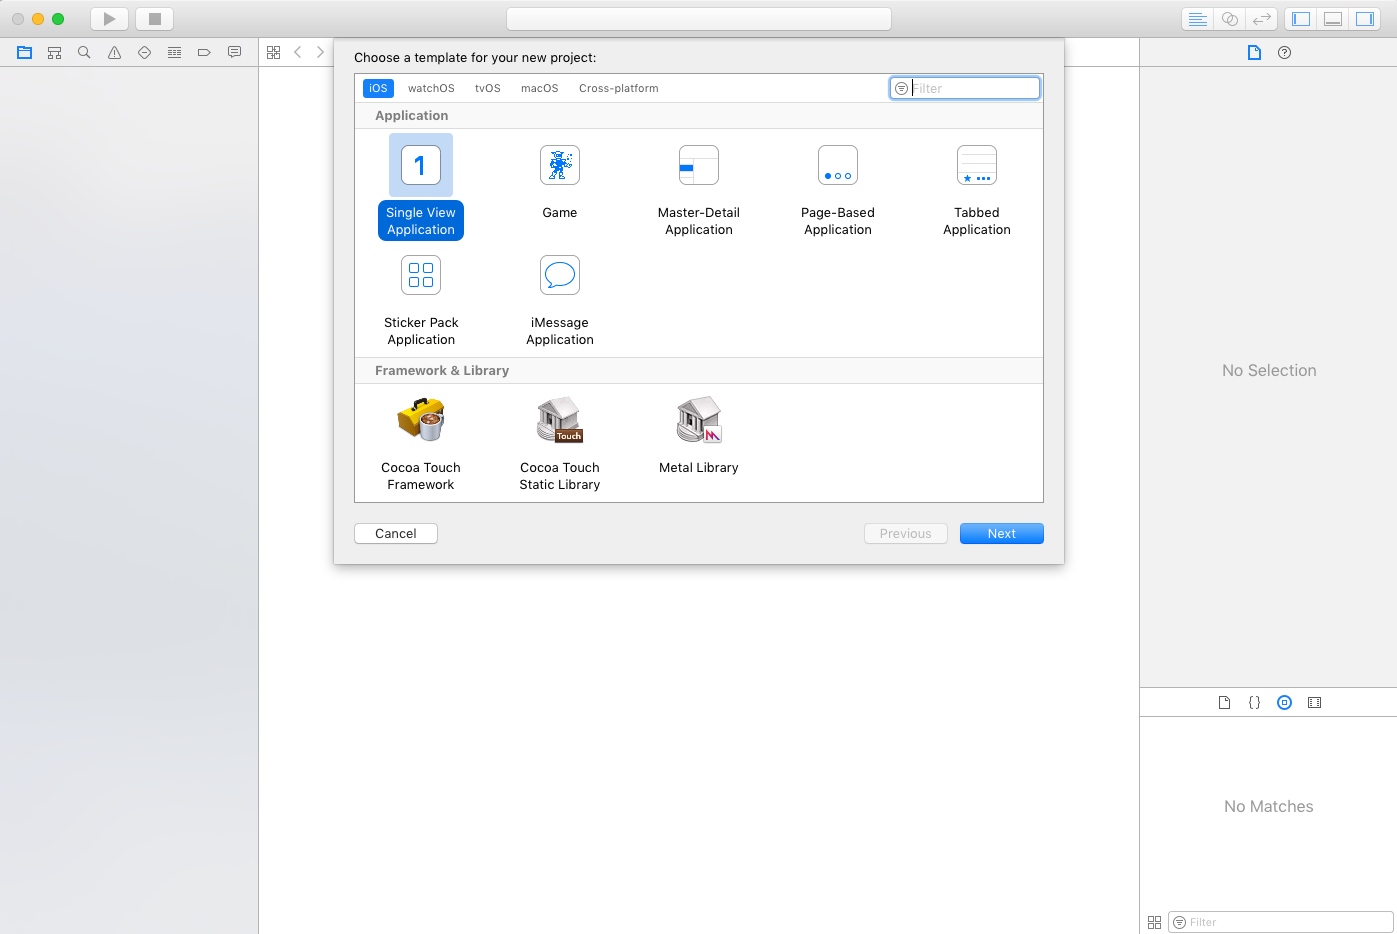Show the Standard editor

1197,19
